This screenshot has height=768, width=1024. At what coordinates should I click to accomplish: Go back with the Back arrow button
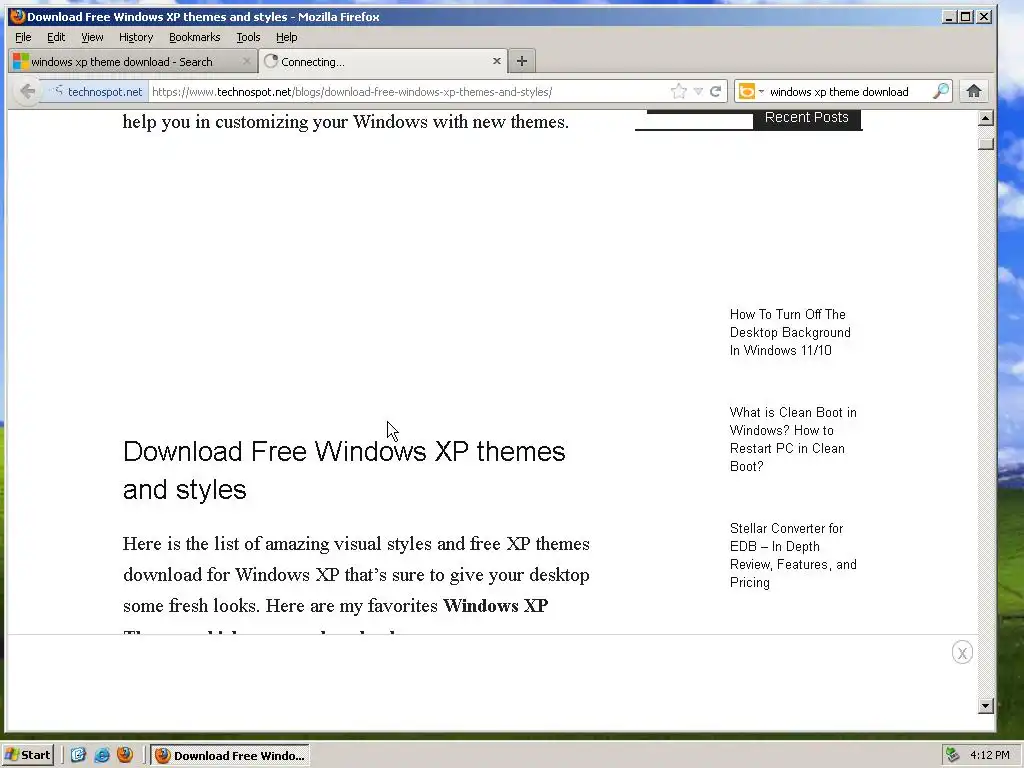[27, 91]
